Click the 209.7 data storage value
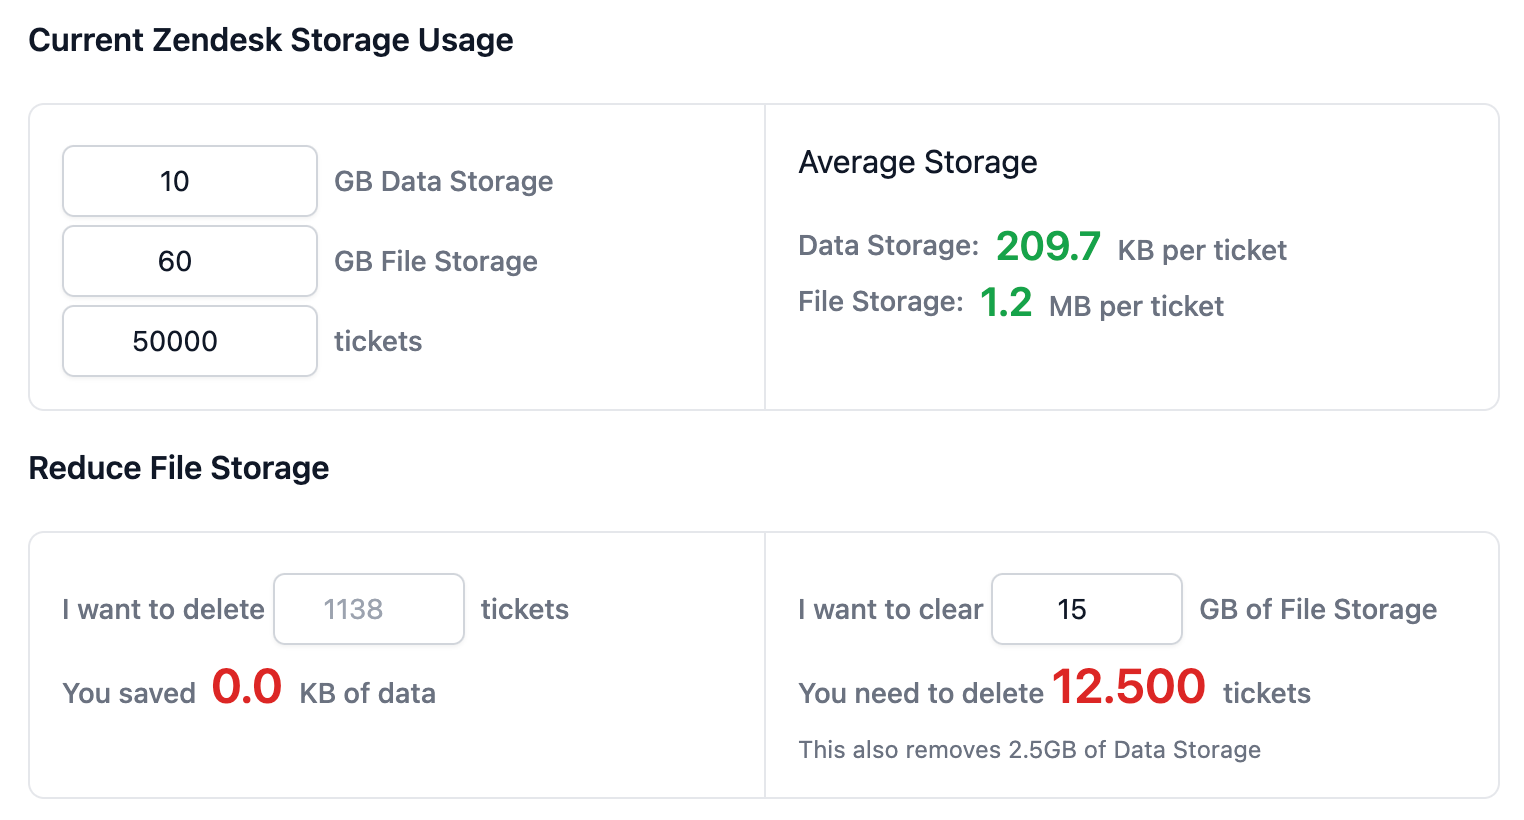The height and width of the screenshot is (820, 1524). pyautogui.click(x=1048, y=246)
